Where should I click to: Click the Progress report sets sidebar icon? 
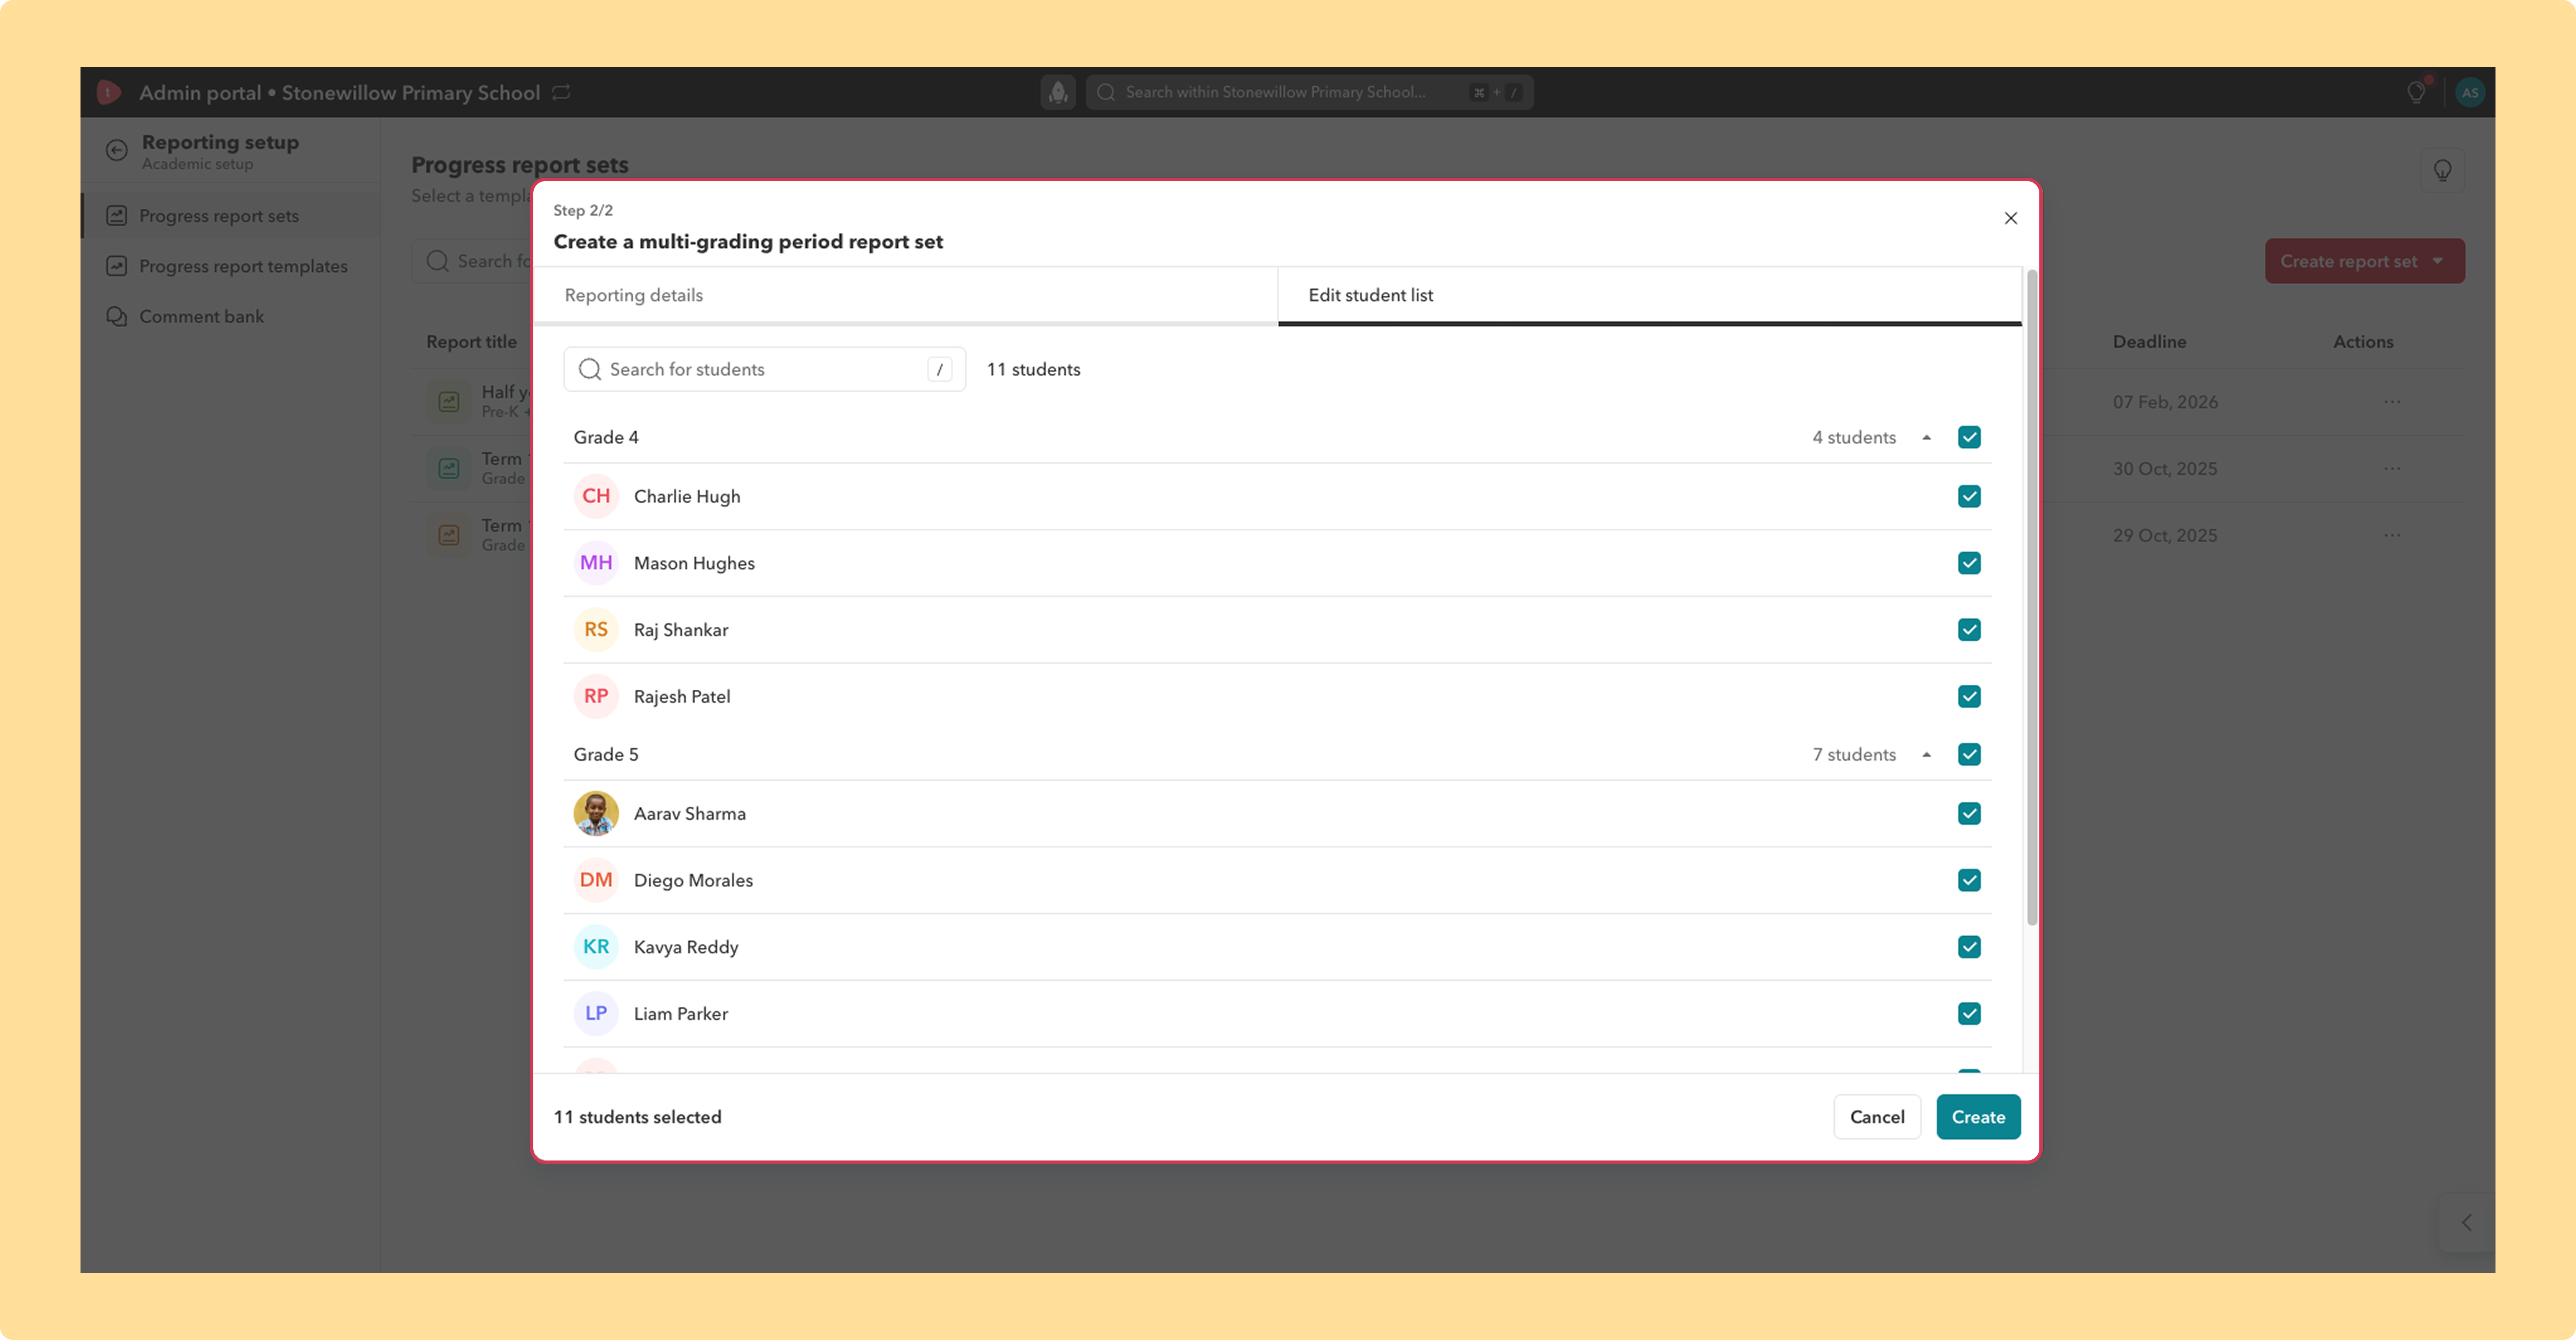coord(117,216)
